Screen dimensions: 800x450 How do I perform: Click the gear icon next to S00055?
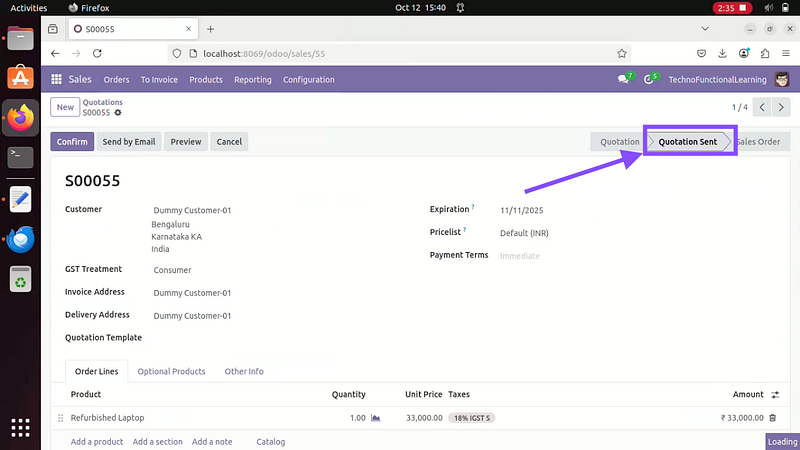[x=118, y=113]
